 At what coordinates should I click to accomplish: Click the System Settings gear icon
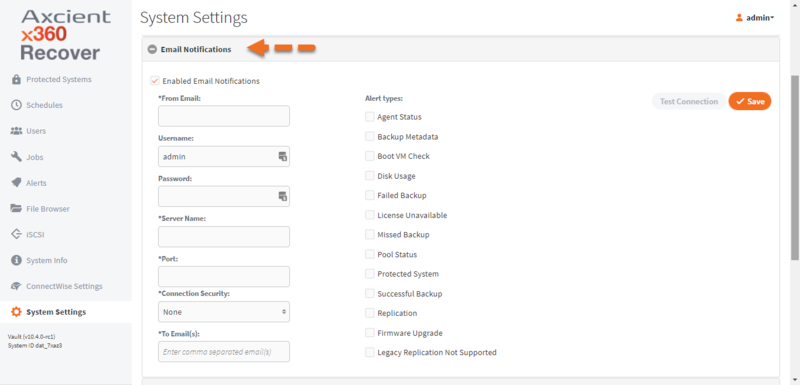click(x=16, y=312)
